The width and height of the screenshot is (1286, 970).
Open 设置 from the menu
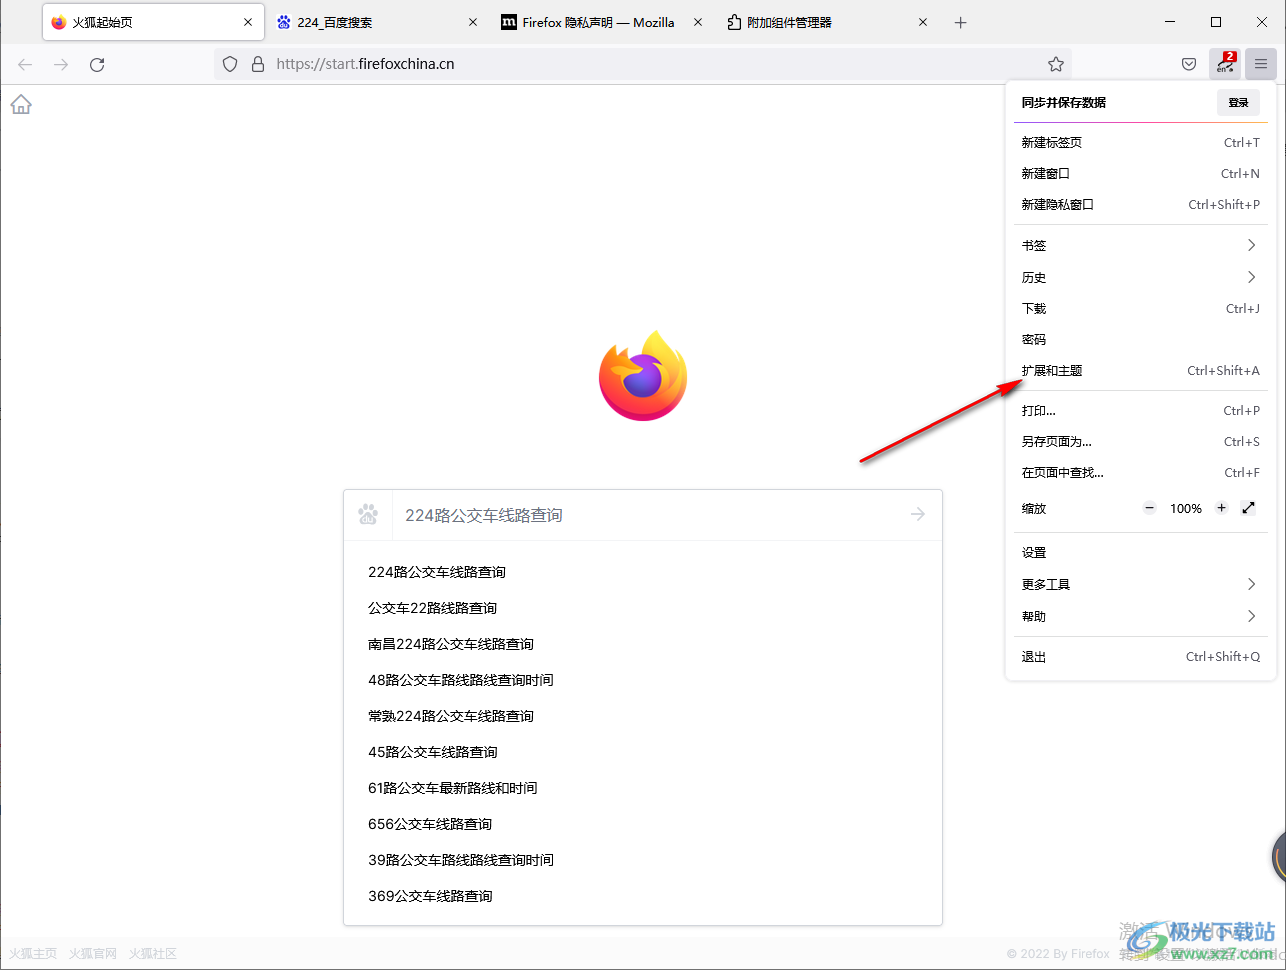tap(1140, 552)
